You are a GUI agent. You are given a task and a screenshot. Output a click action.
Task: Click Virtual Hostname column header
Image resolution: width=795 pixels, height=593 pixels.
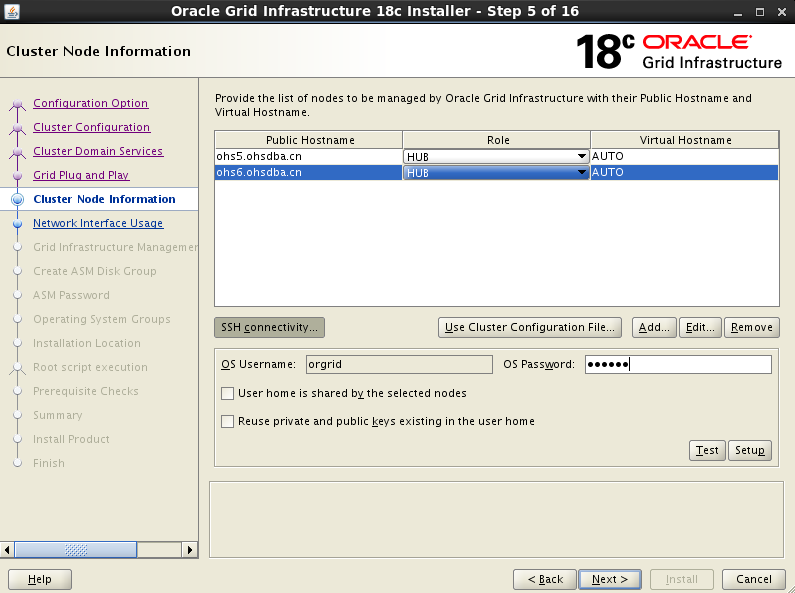(684, 140)
